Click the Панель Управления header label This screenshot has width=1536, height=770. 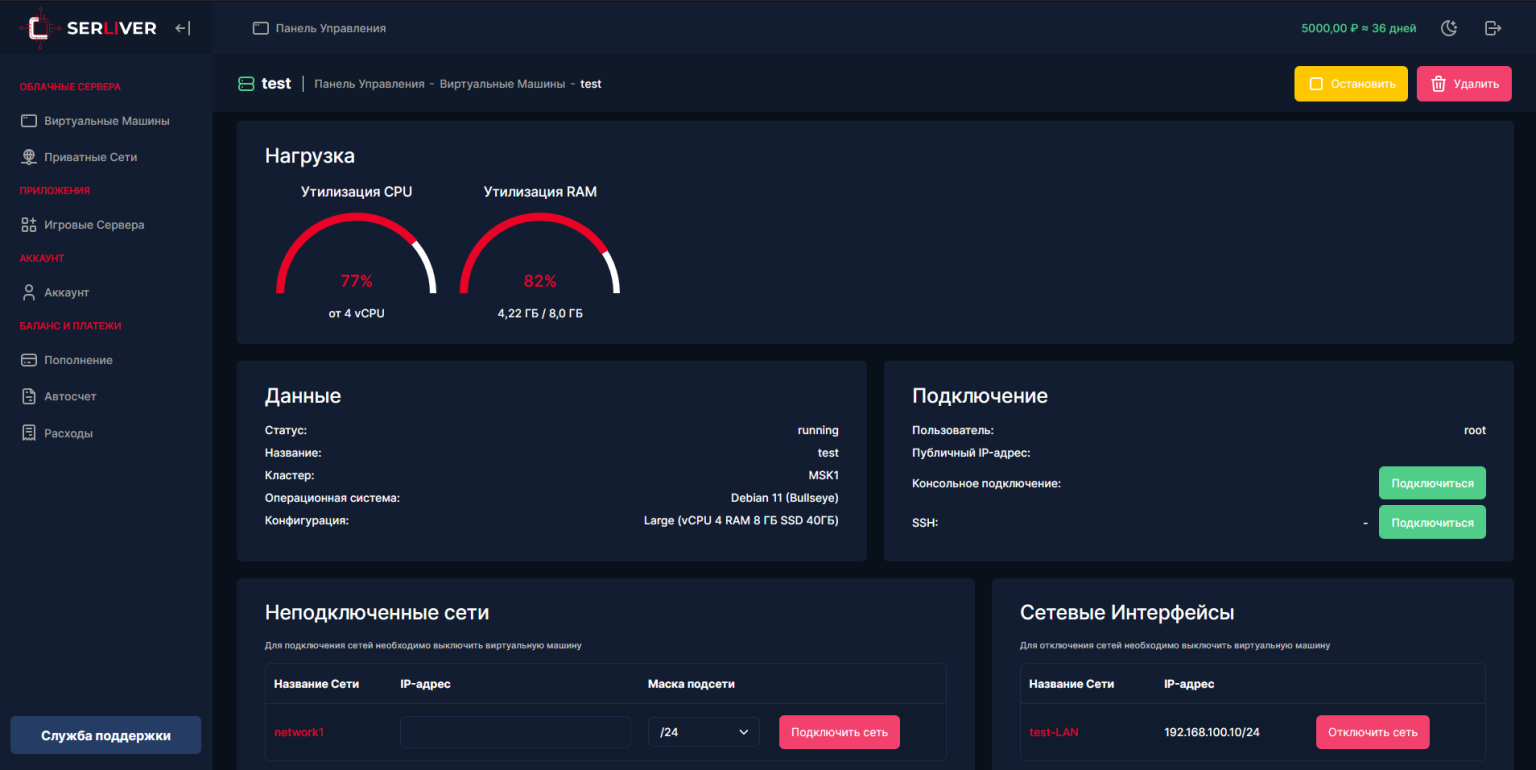coord(331,28)
